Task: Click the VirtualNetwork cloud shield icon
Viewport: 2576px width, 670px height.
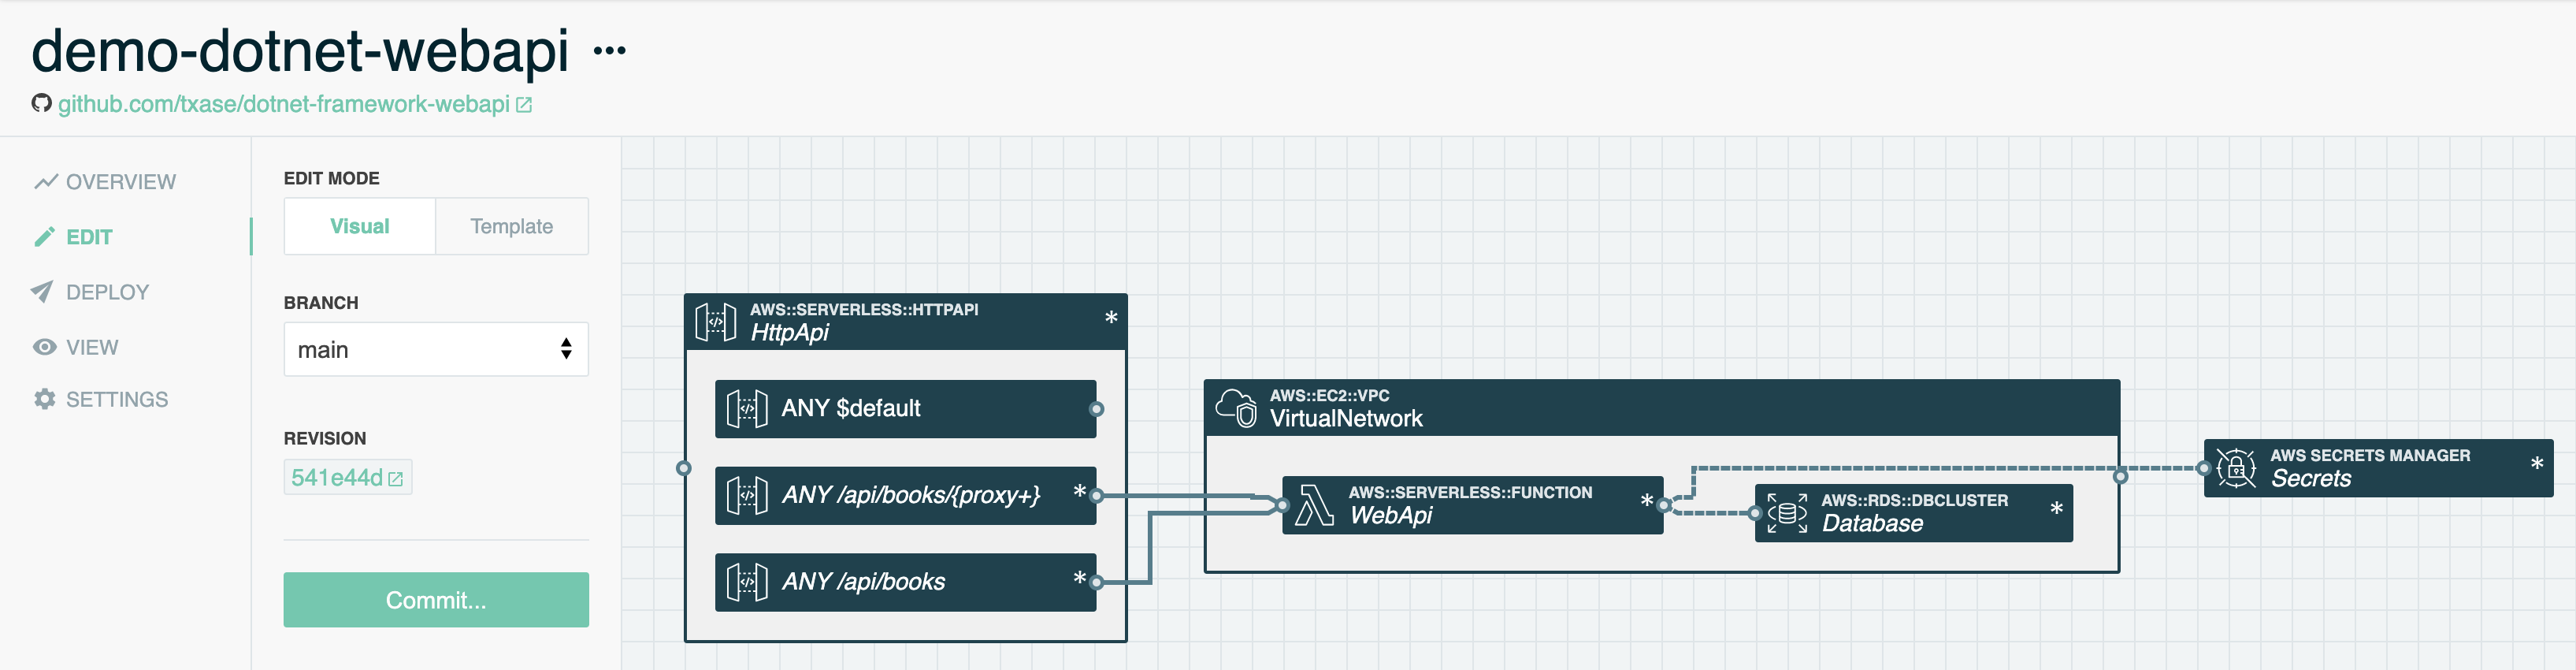Action: point(1236,408)
